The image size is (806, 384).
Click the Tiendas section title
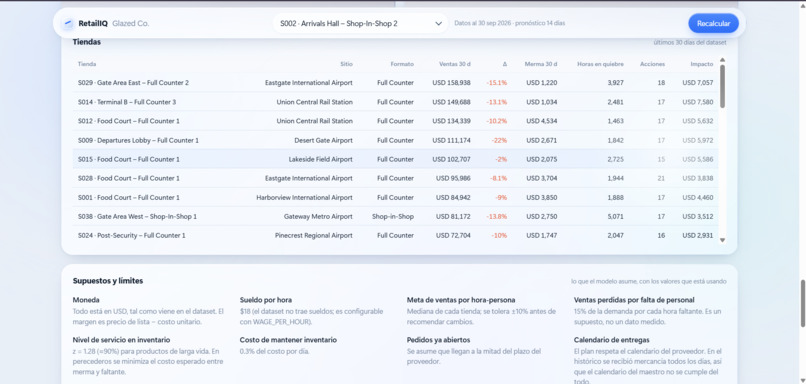[x=87, y=42]
